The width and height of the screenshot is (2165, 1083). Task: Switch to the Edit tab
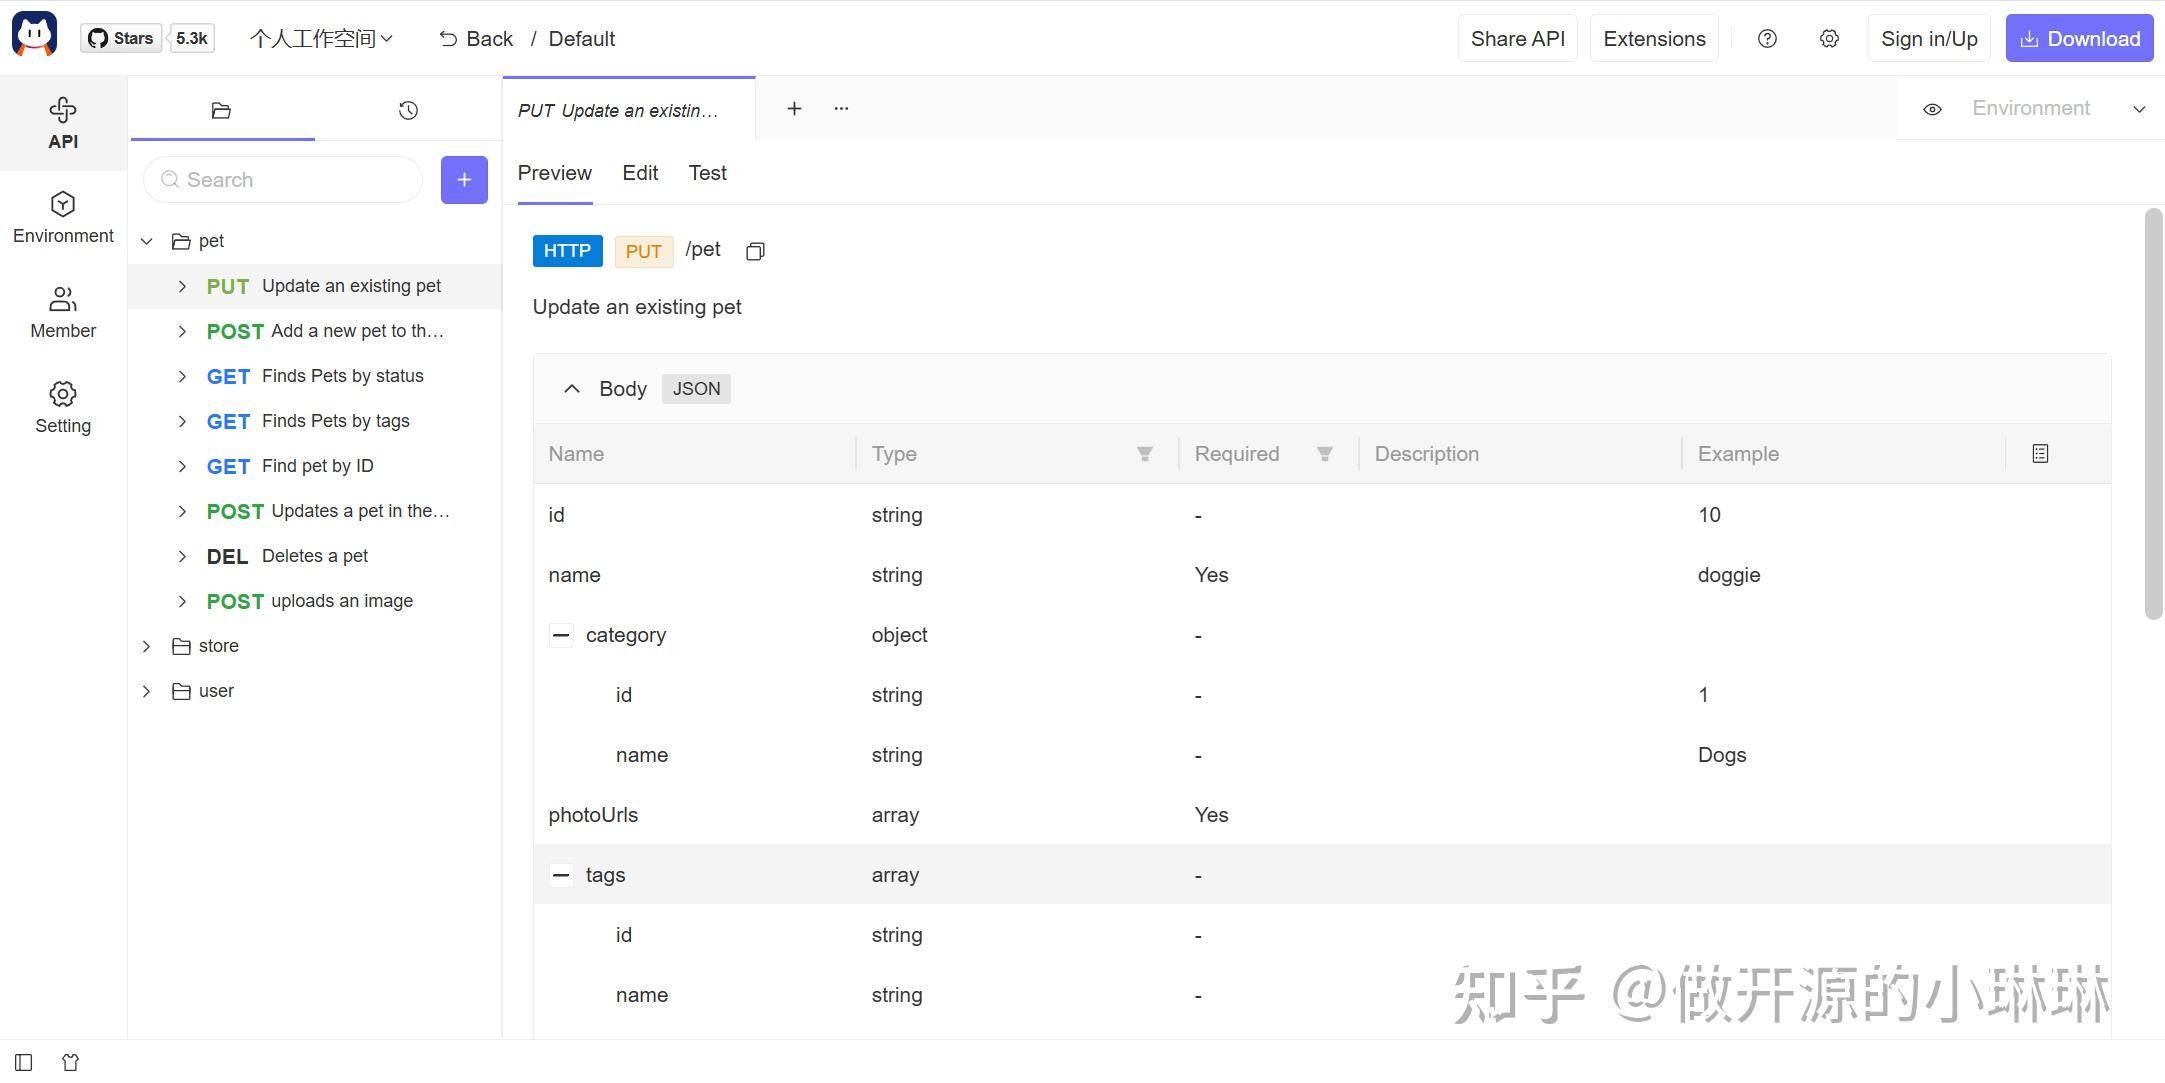pos(640,173)
